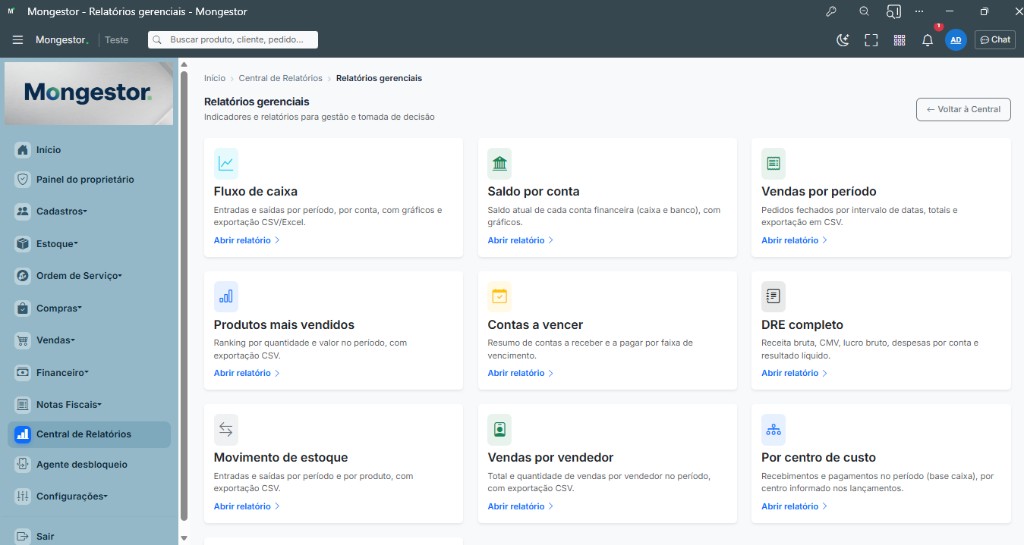Open the title bar three-dots menu

click(920, 12)
